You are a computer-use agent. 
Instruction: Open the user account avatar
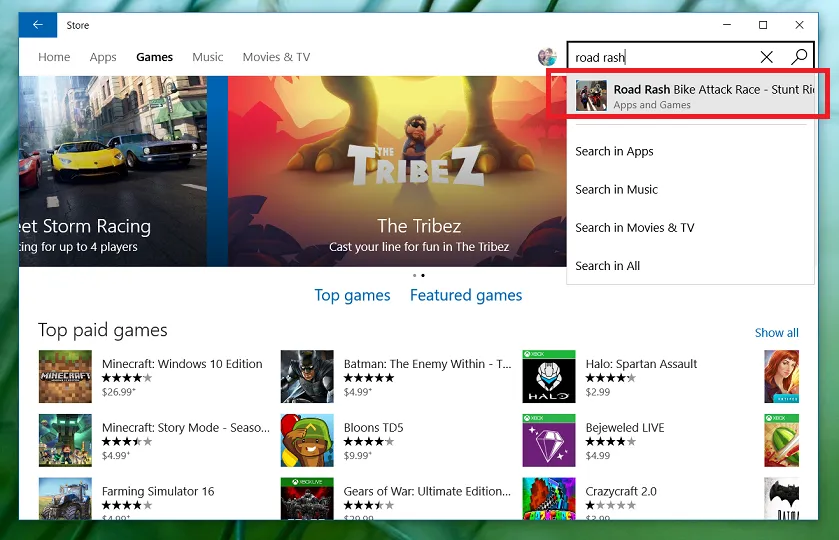coord(547,57)
